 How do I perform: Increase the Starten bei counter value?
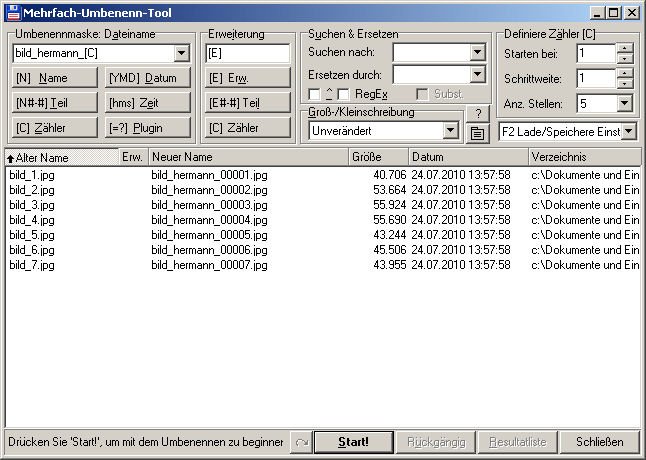click(625, 49)
